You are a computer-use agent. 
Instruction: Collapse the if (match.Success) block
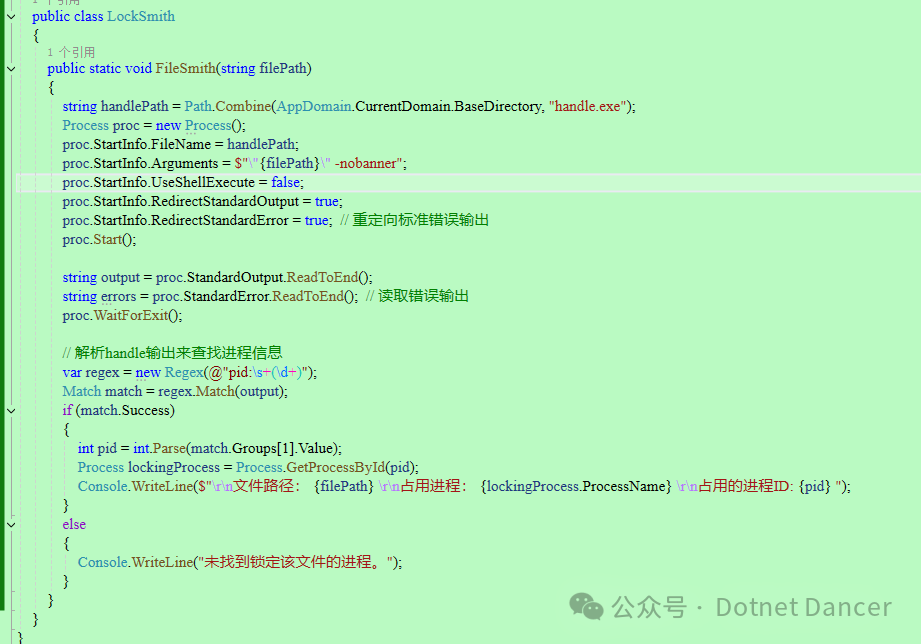pyautogui.click(x=10, y=410)
